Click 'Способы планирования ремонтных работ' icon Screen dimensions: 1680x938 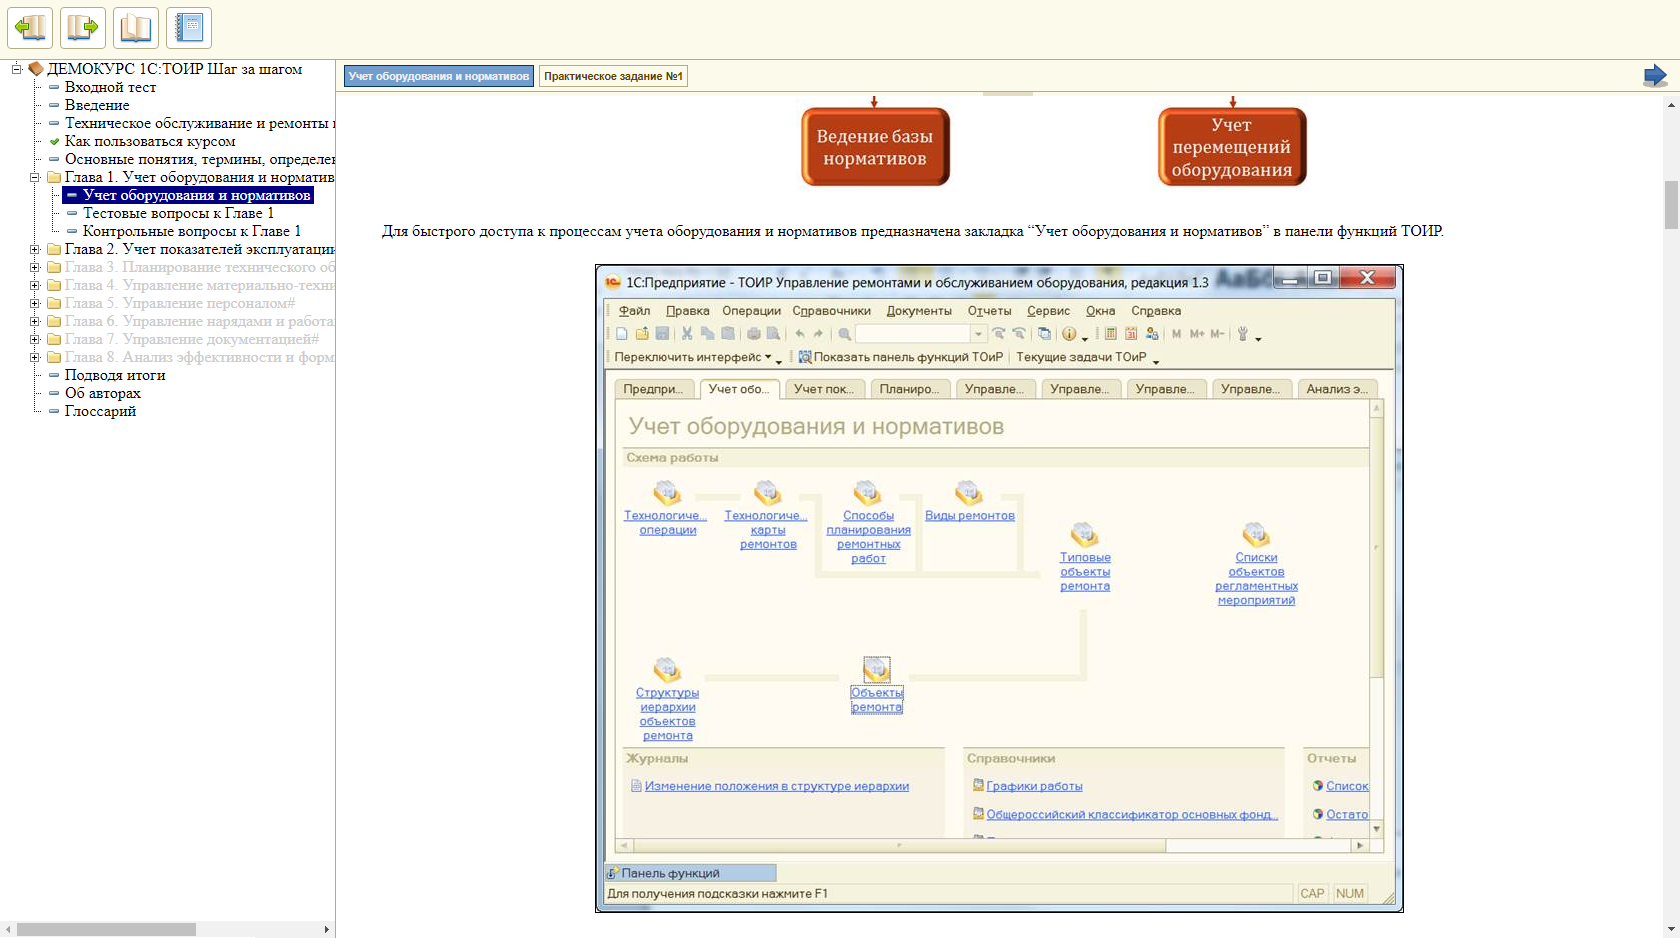coord(867,493)
